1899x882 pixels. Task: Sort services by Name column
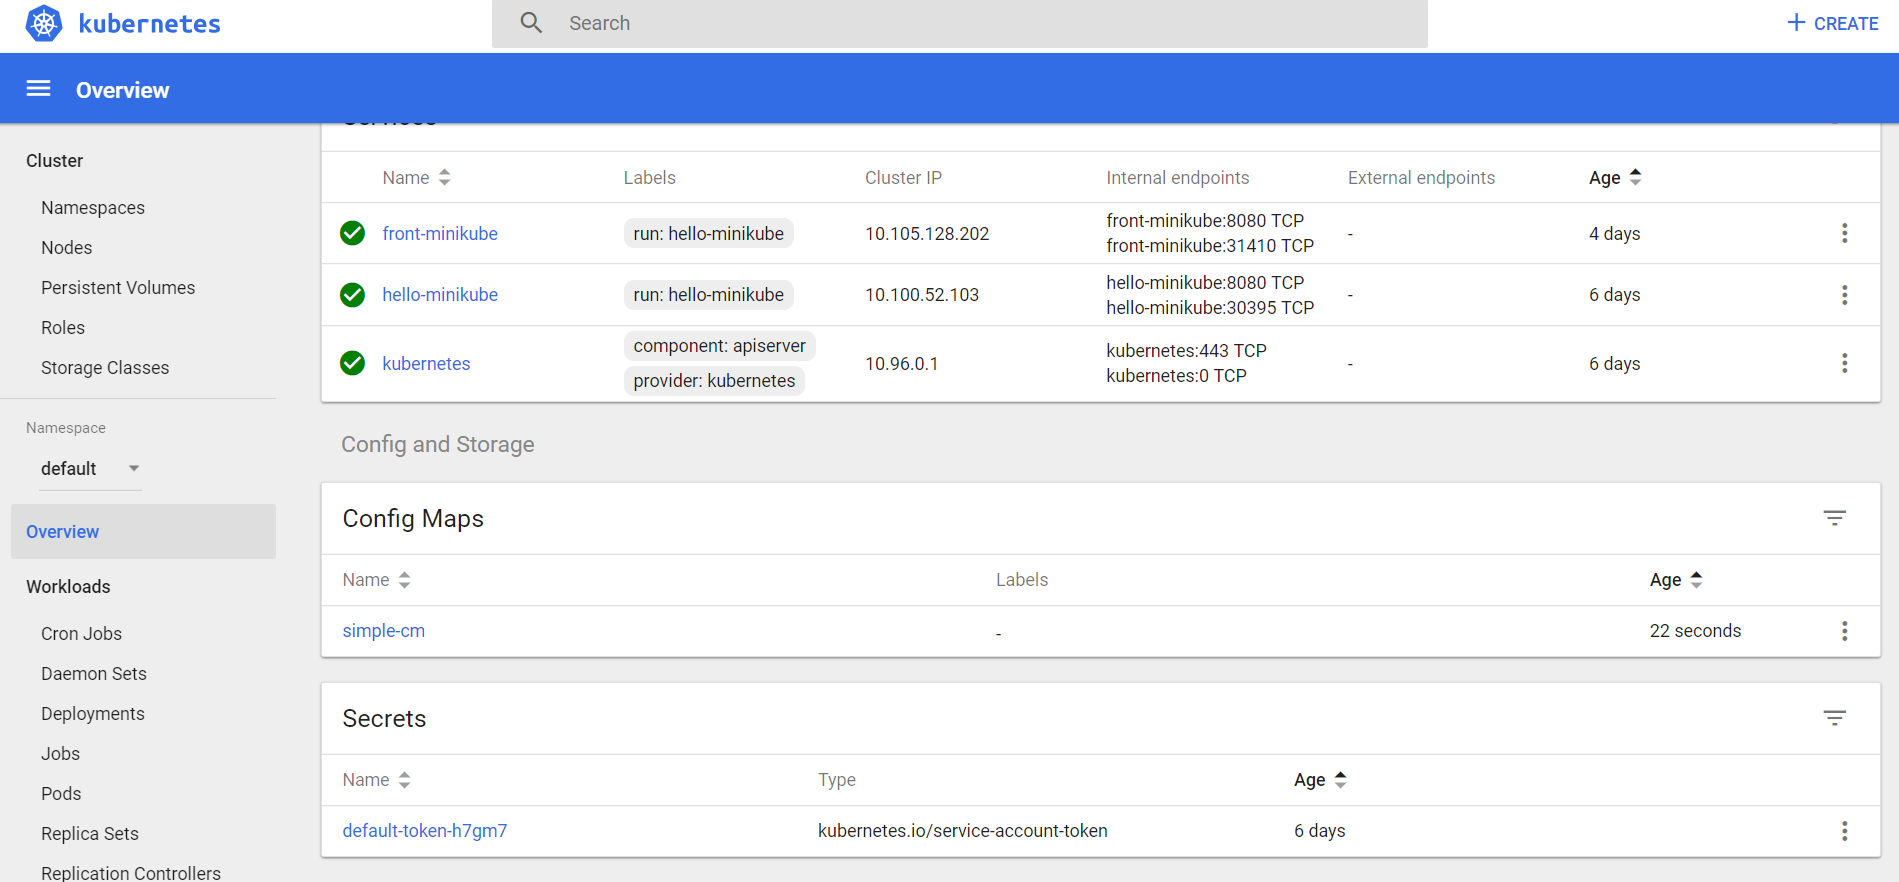pos(416,177)
